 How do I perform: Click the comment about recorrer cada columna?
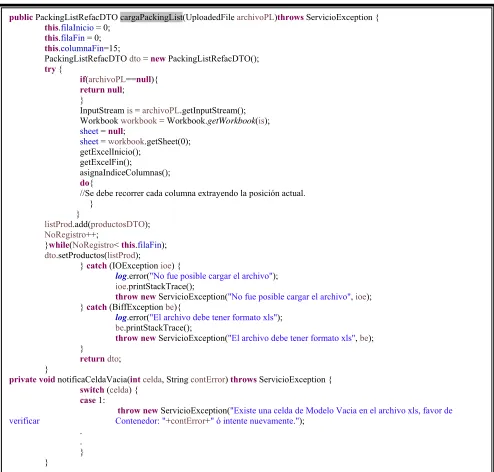click(x=192, y=193)
